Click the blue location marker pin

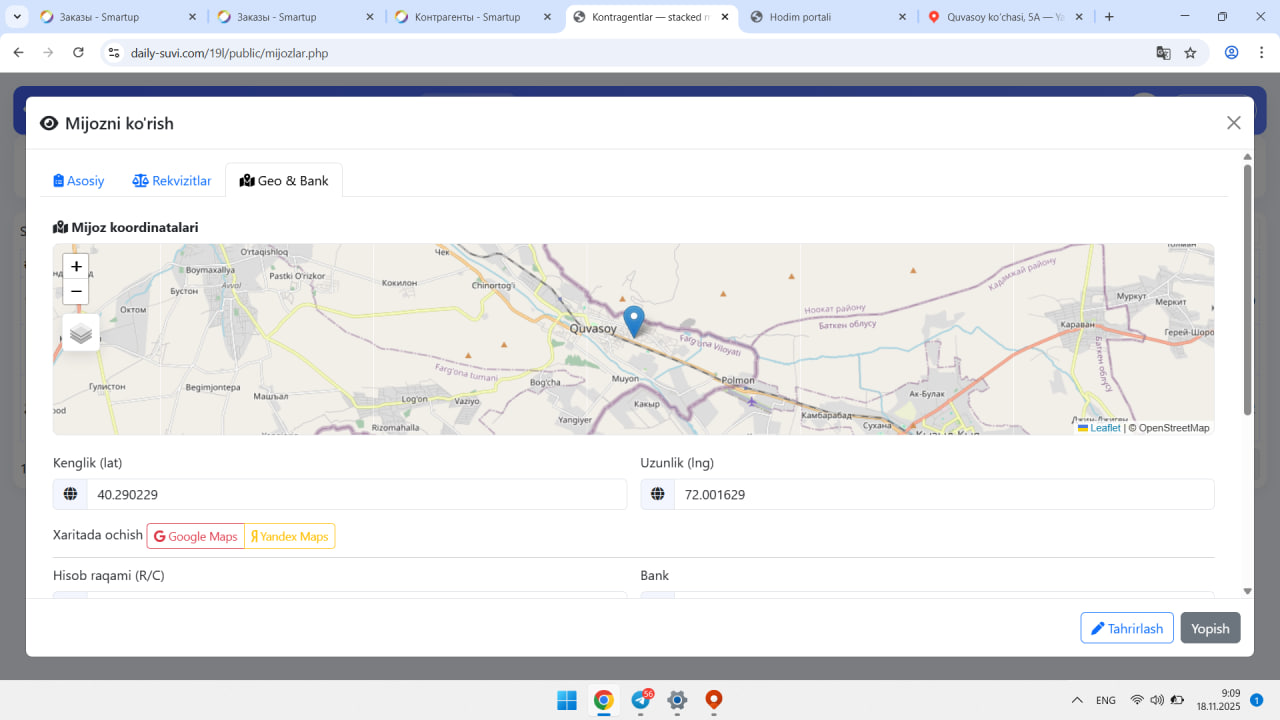click(634, 320)
